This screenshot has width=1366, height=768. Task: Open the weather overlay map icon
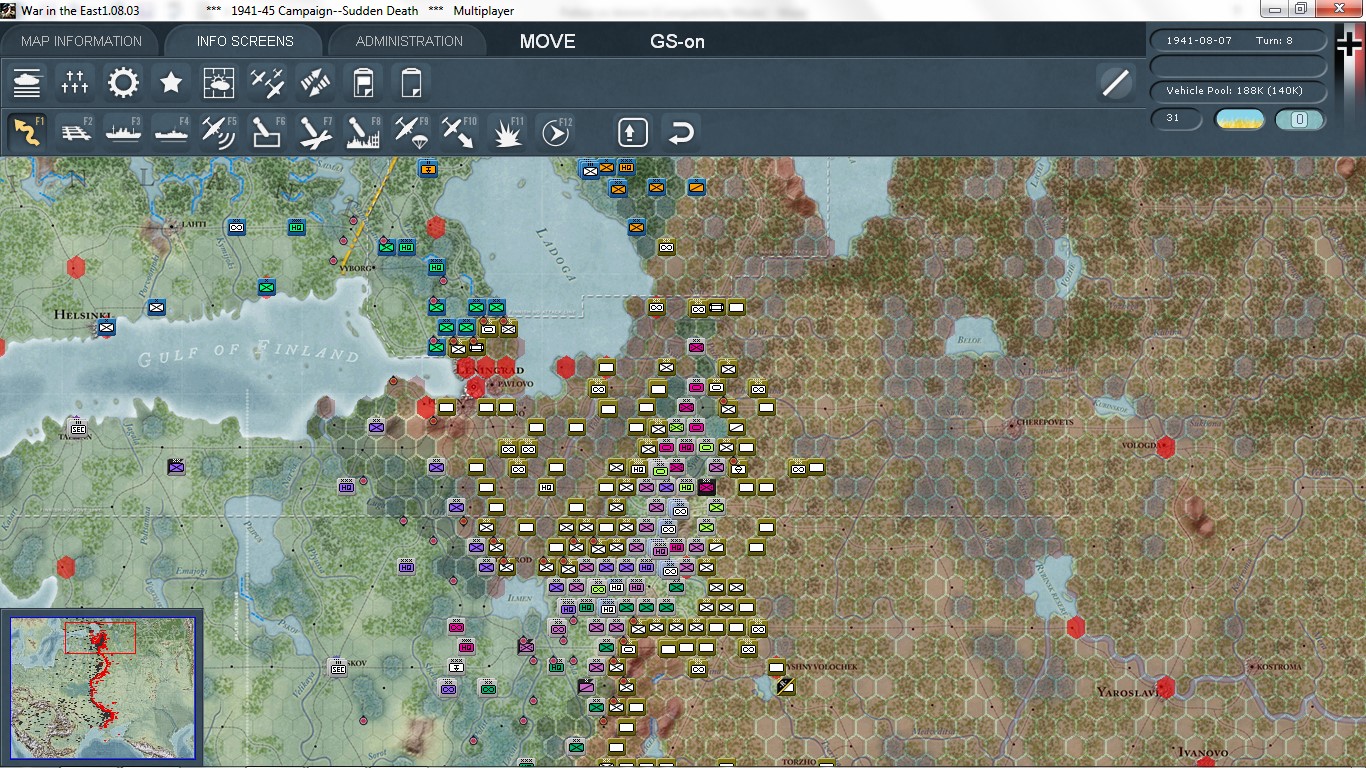click(219, 82)
